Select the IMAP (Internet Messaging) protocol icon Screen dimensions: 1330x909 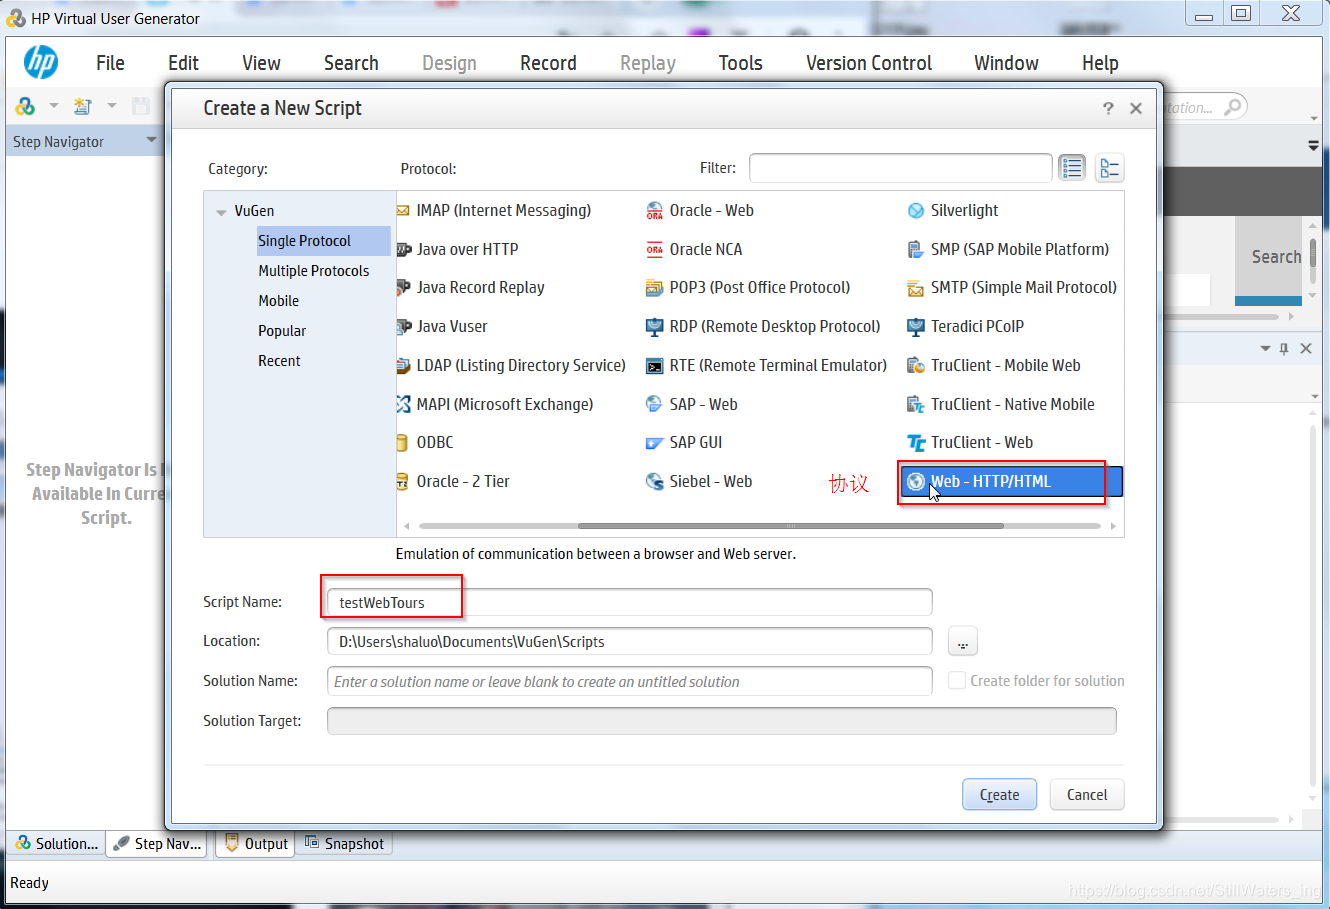[403, 211]
